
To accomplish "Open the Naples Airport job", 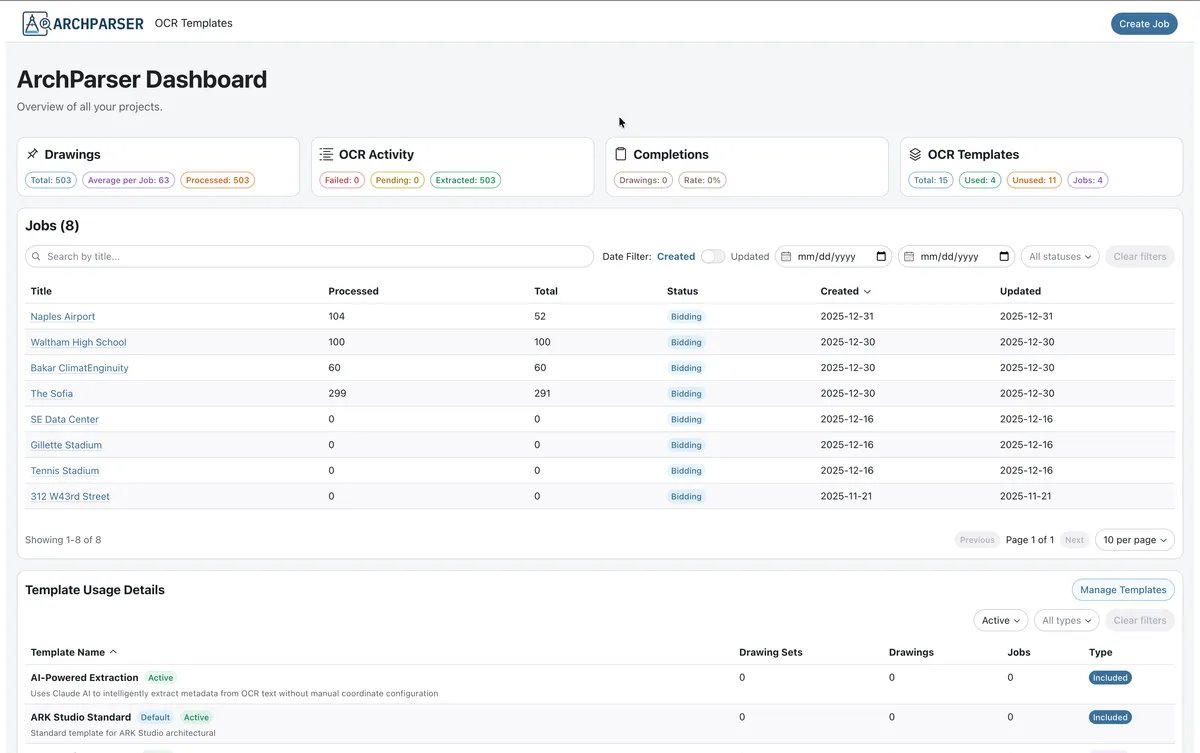I will tap(62, 316).
